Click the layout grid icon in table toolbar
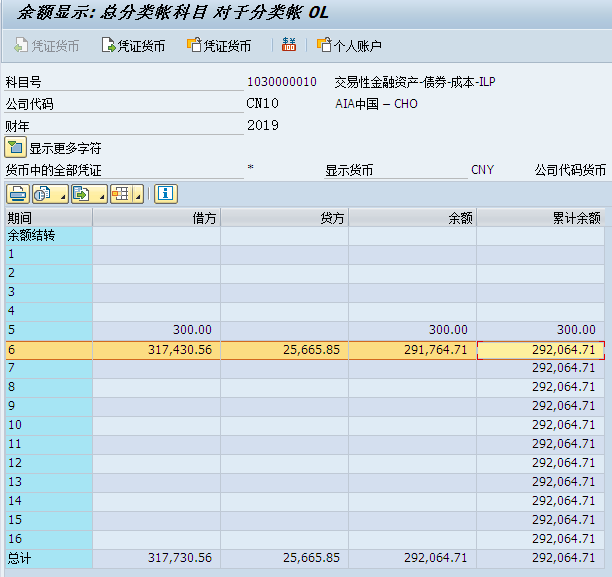Viewport: 612px width, 577px height. point(121,194)
